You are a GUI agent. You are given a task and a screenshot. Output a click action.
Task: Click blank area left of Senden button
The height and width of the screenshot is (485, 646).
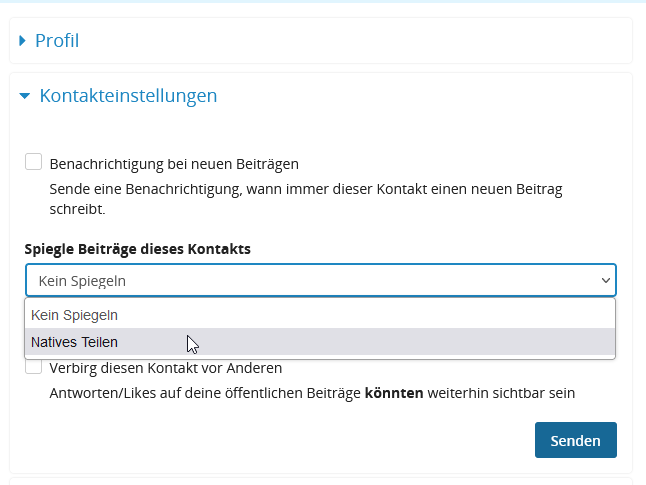click(300, 440)
